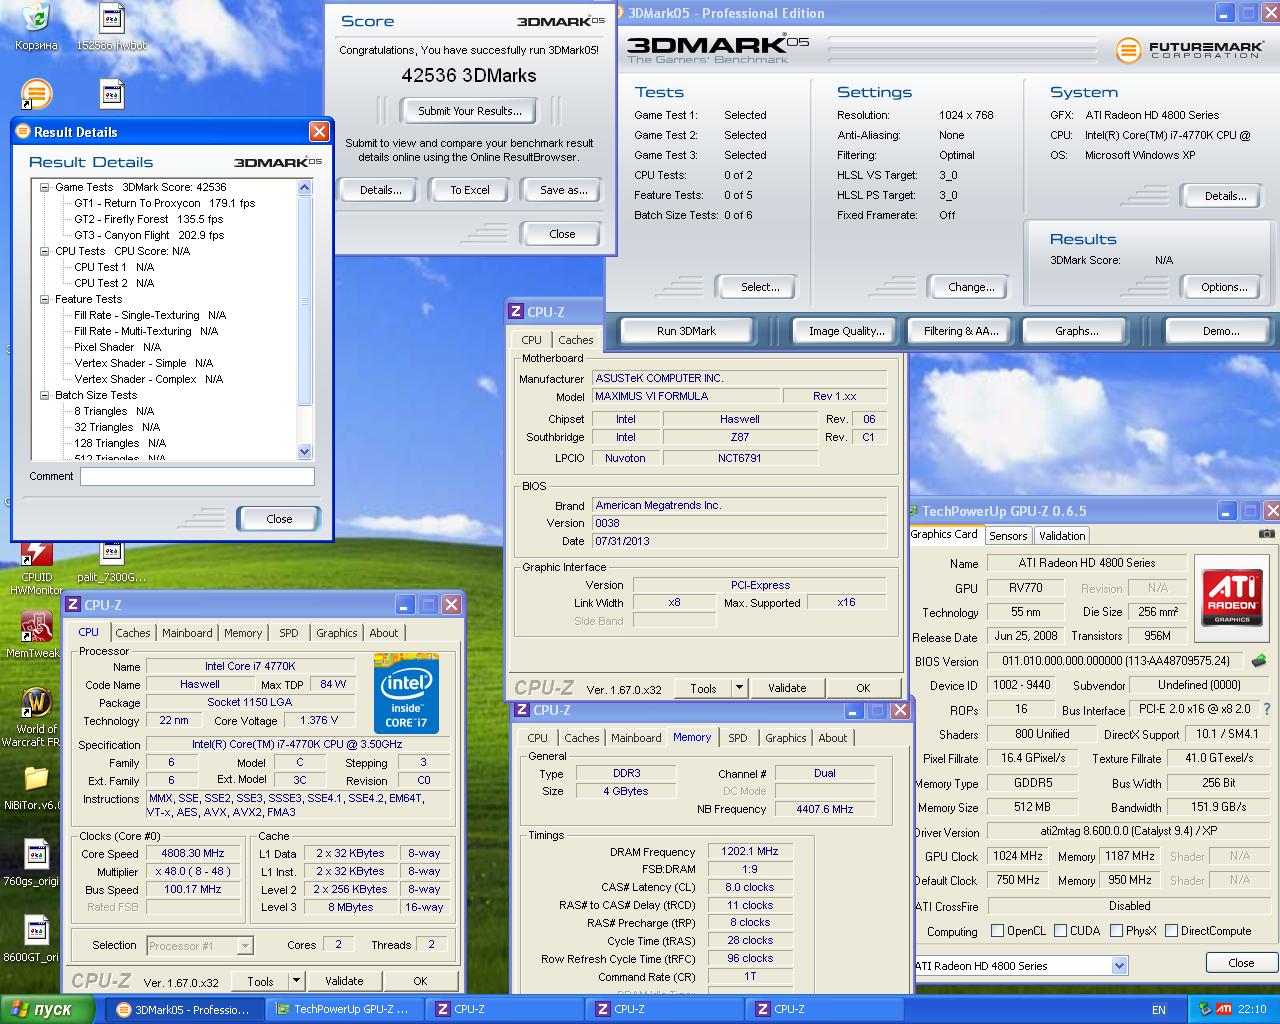Open the palit_7300G file icon on the desktop
This screenshot has height=1024, width=1280.
click(111, 562)
